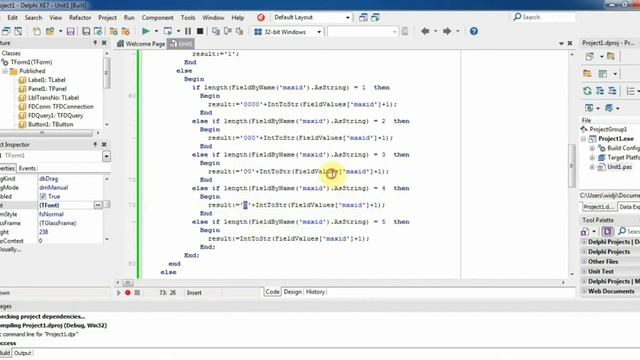Click the Open file folder icon
The height and width of the screenshot is (360, 640).
click(50, 31)
